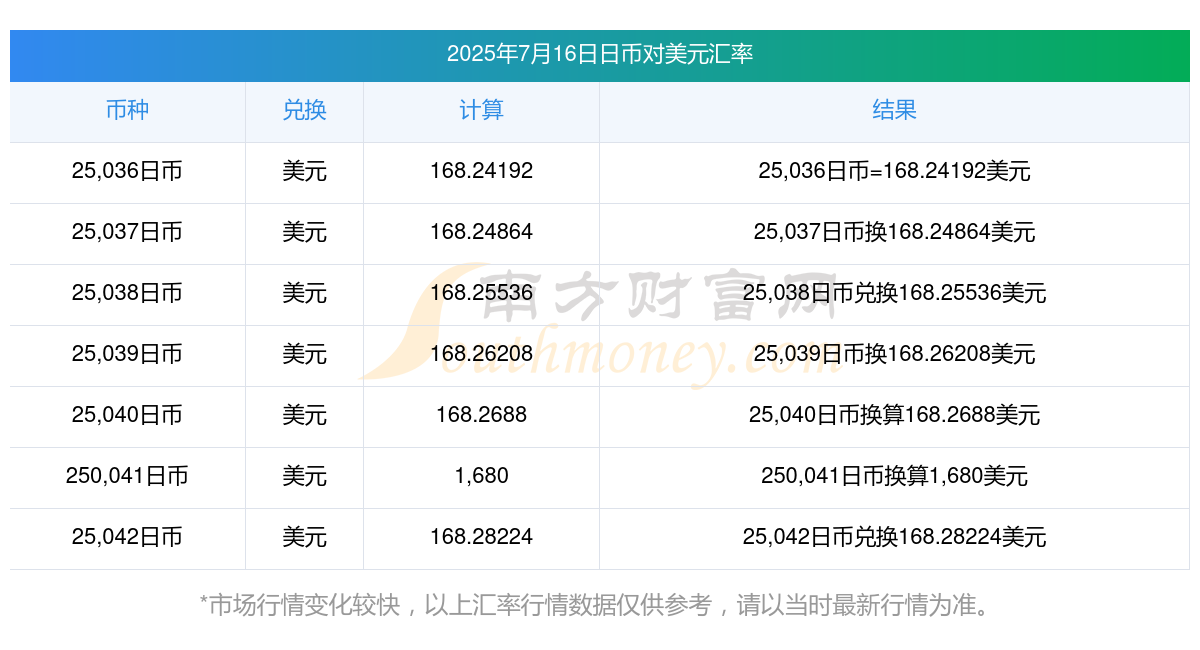
Task: Select the 25,036日币 cell
Action: tap(127, 171)
